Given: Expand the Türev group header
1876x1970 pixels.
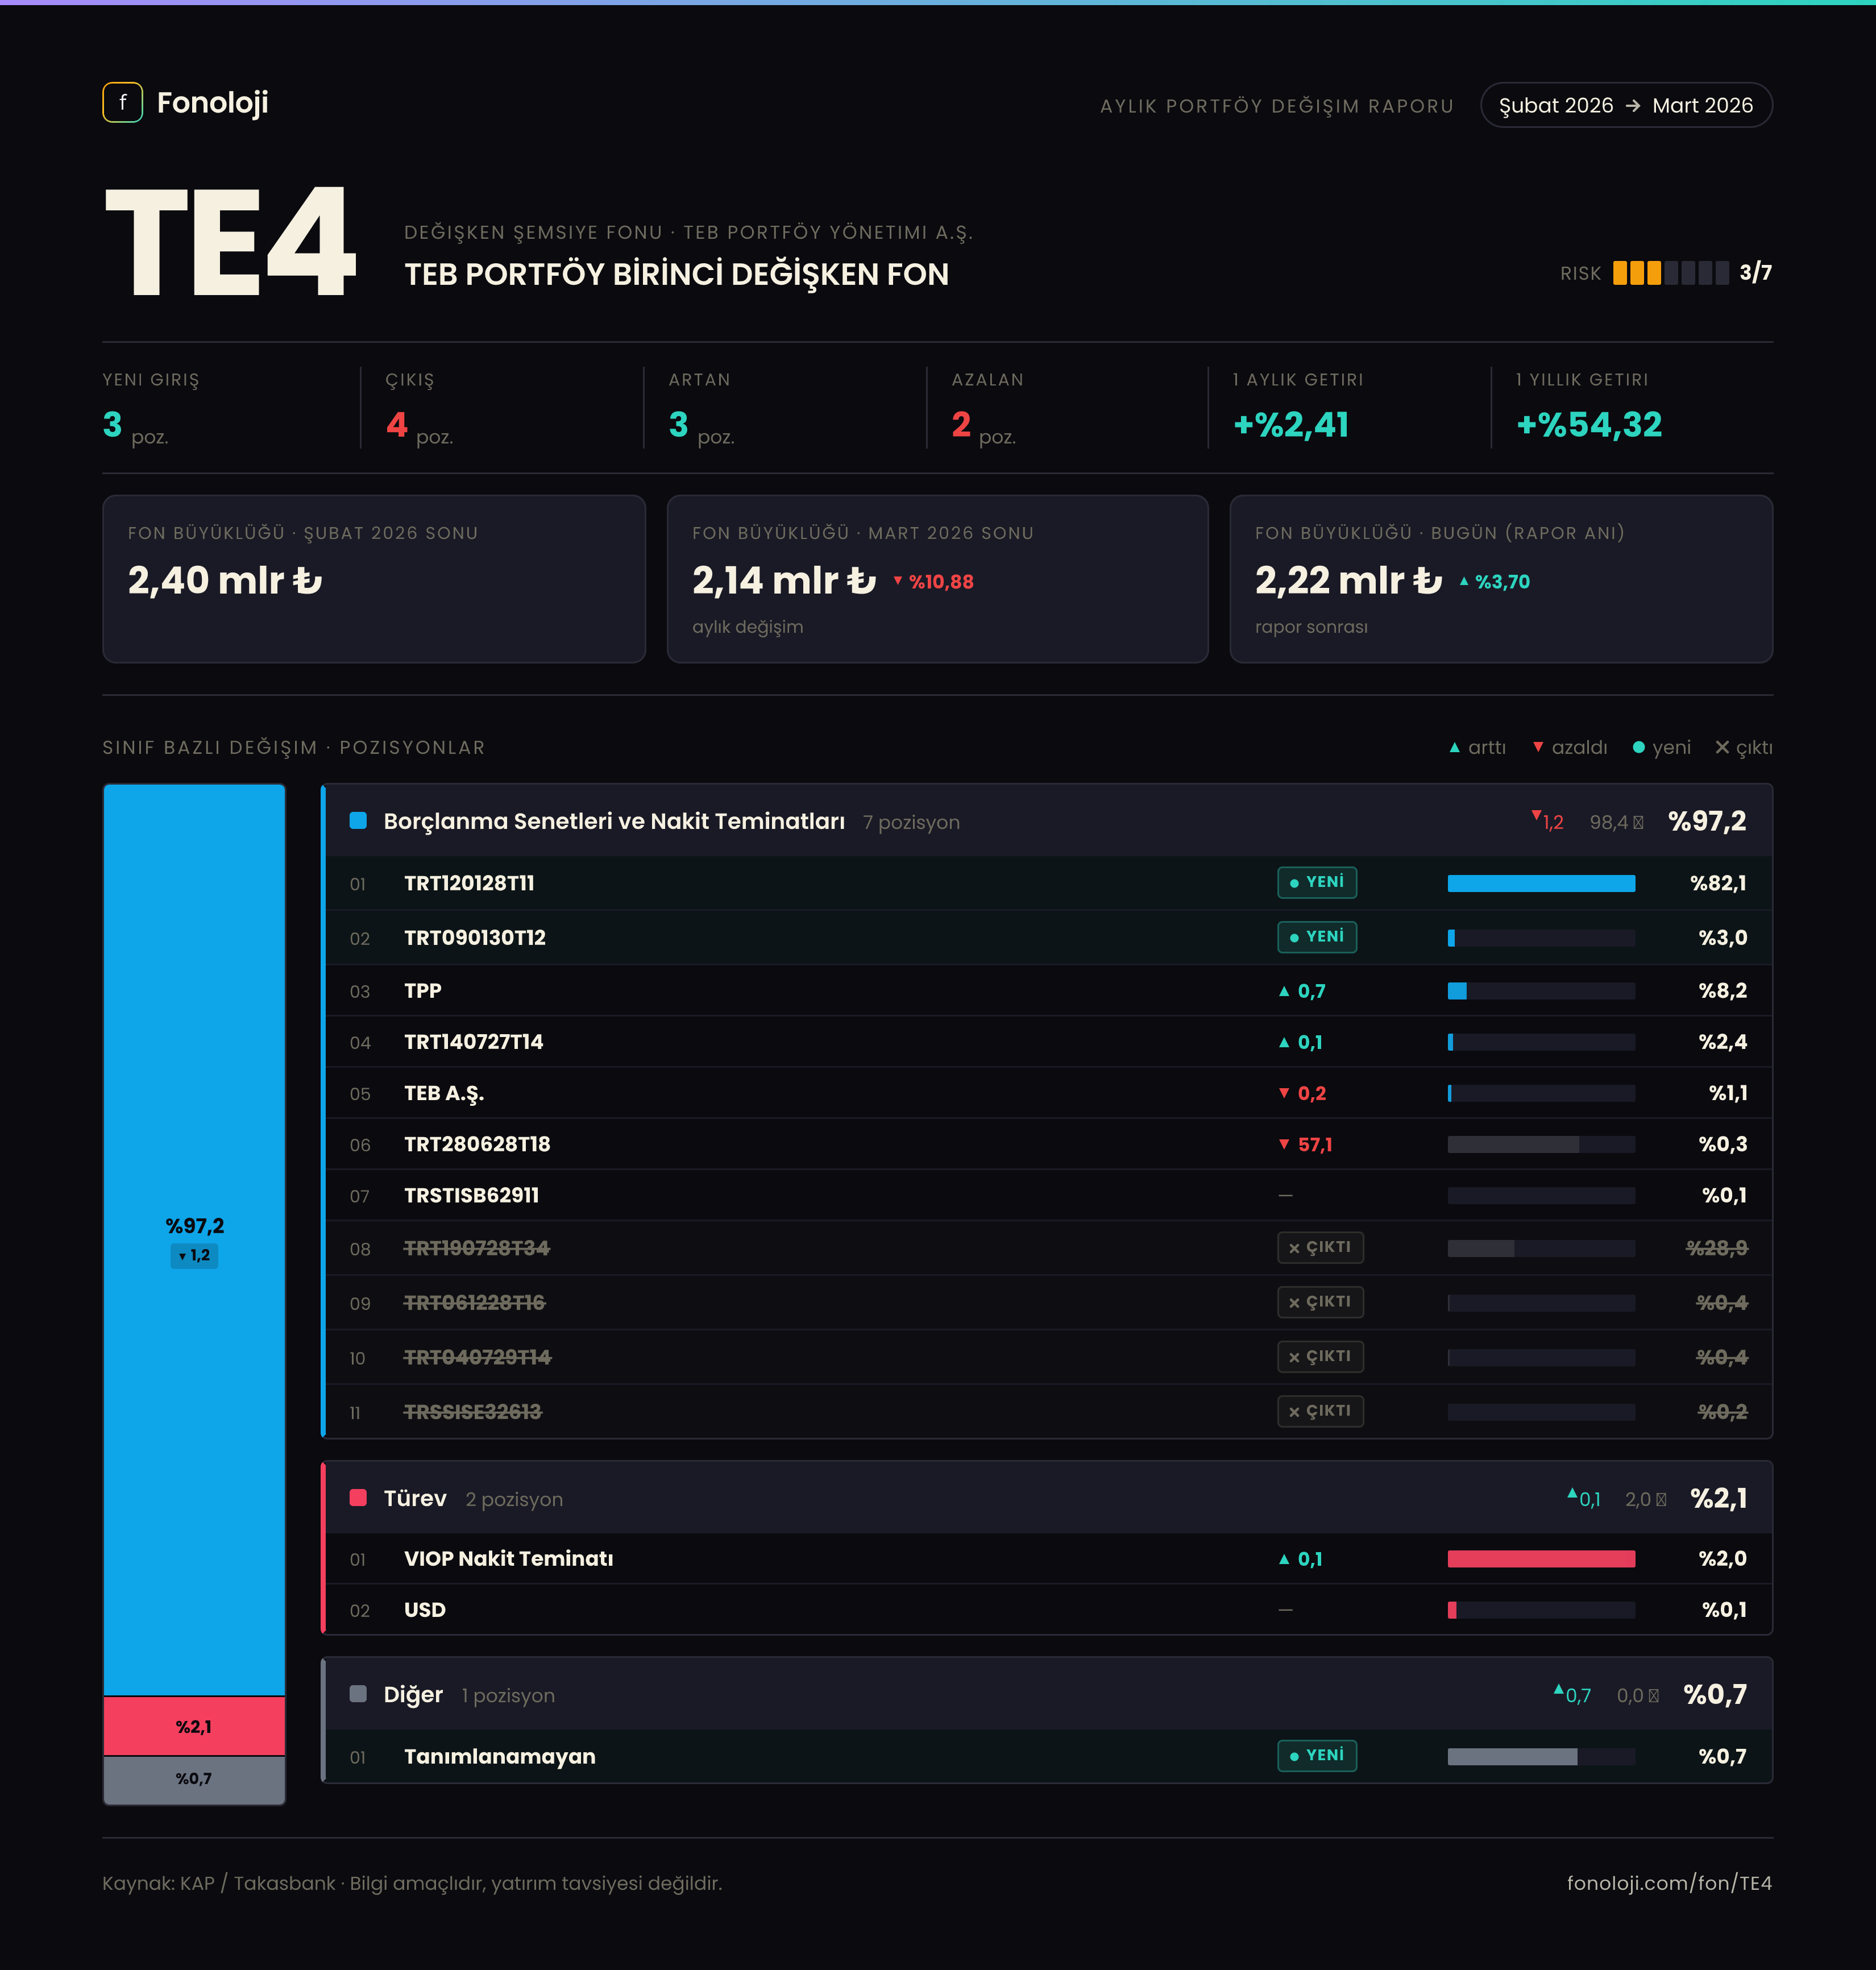Looking at the screenshot, I should (x=1047, y=1498).
